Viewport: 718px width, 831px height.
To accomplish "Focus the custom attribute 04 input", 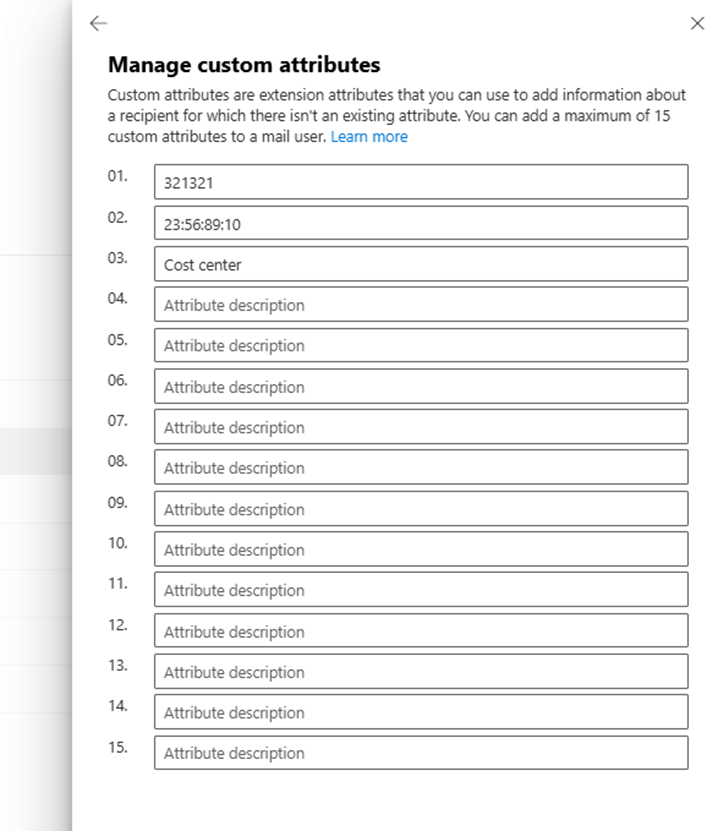I will (421, 305).
